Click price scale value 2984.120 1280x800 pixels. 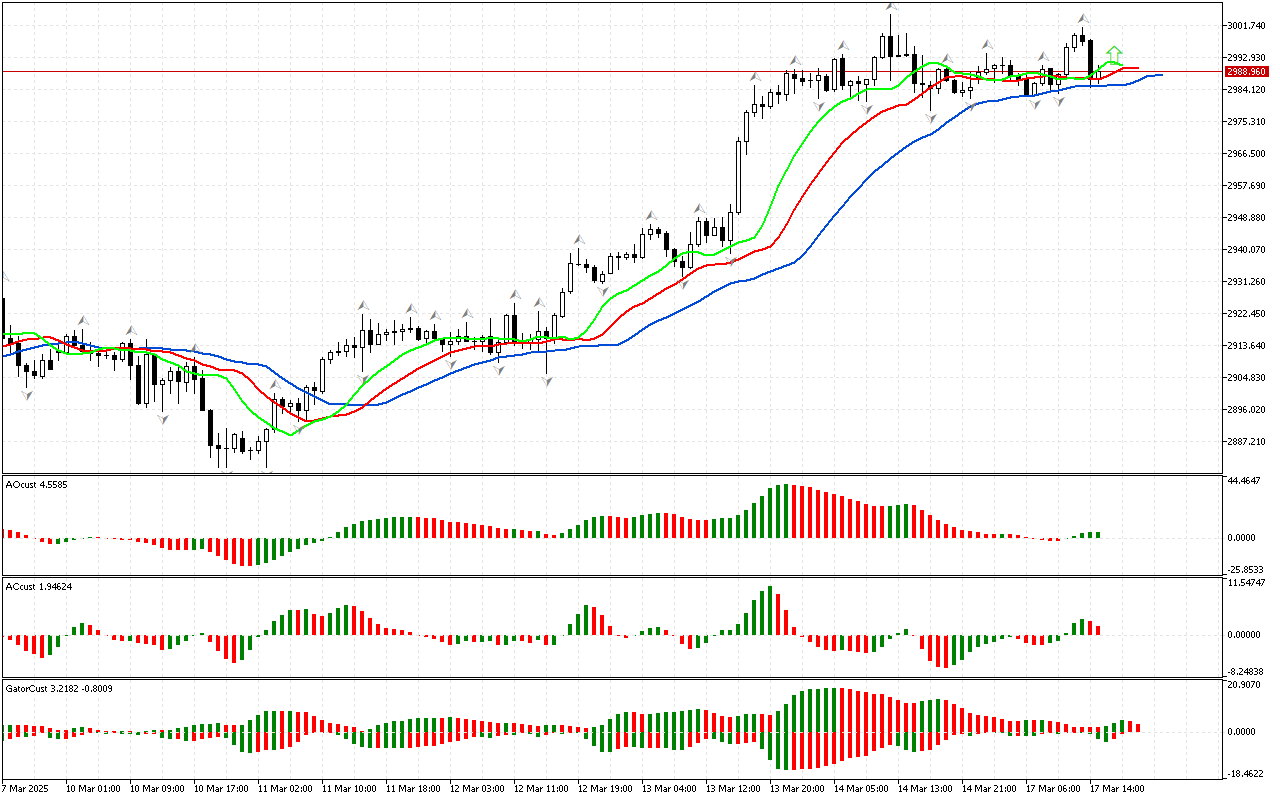(x=1249, y=89)
